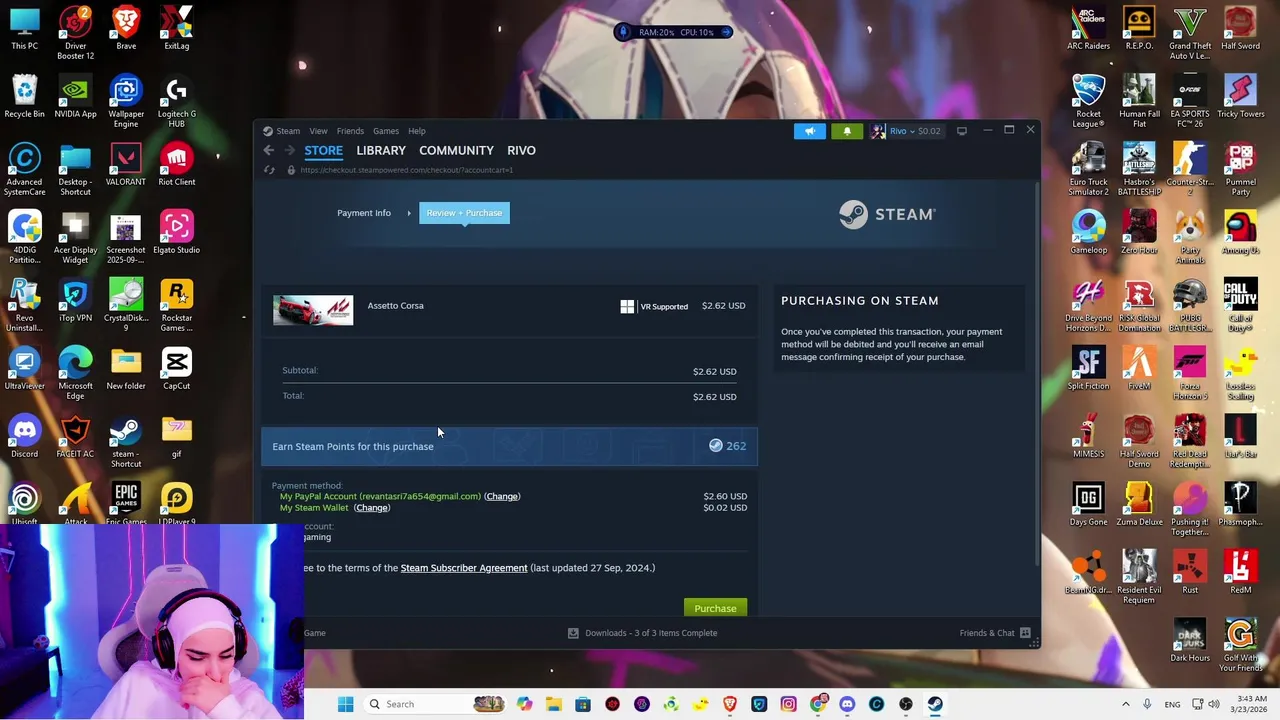The height and width of the screenshot is (720, 1280).
Task: Click the RAM and CPU monitor widget
Action: 676,32
